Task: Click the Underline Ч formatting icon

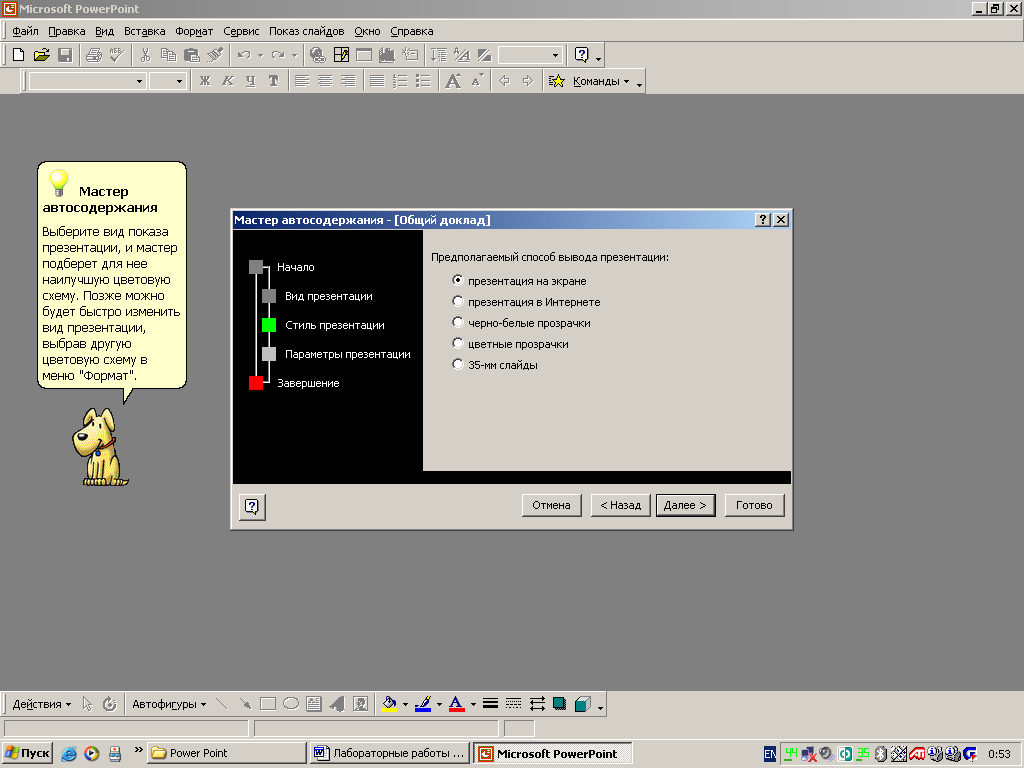Action: pyautogui.click(x=251, y=81)
